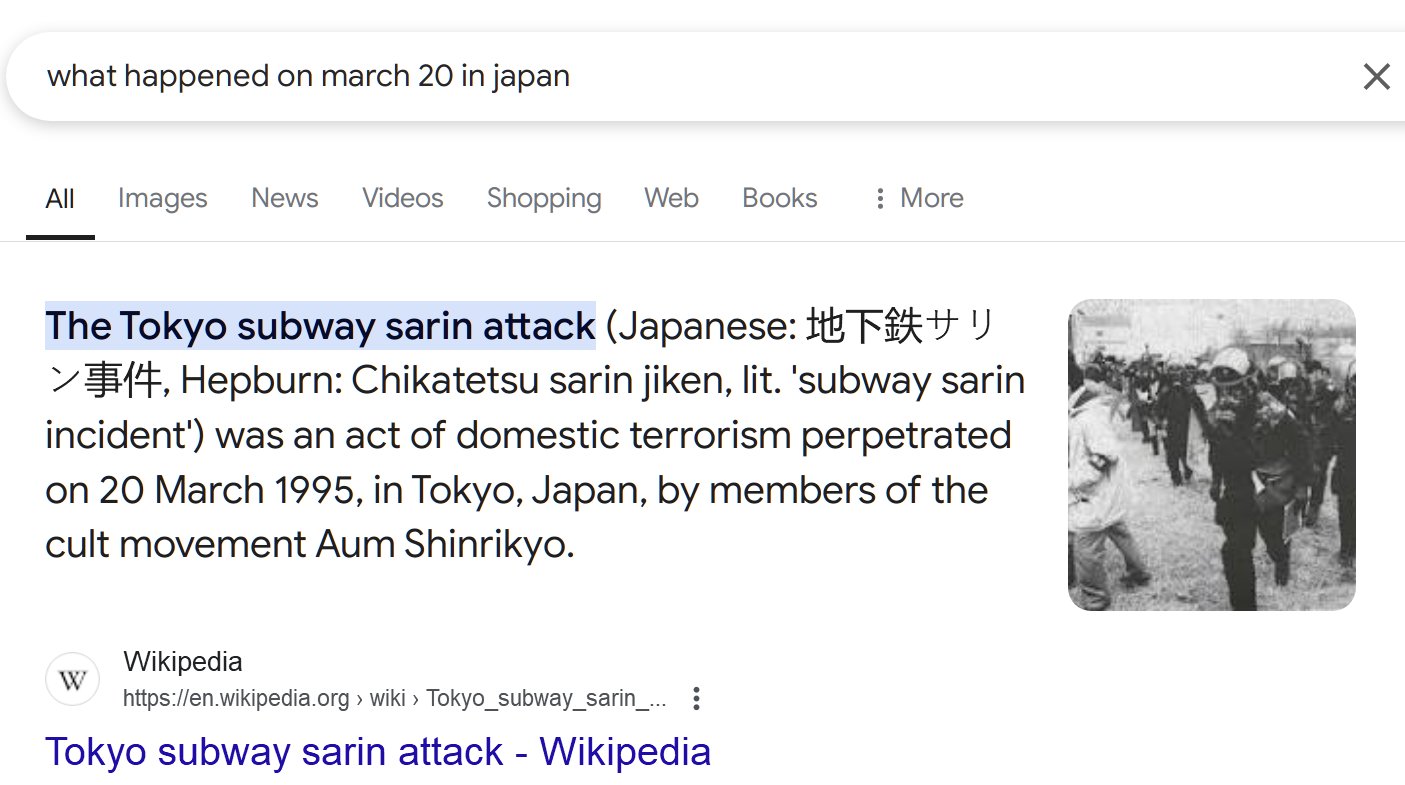Open the Books tab

tap(780, 198)
